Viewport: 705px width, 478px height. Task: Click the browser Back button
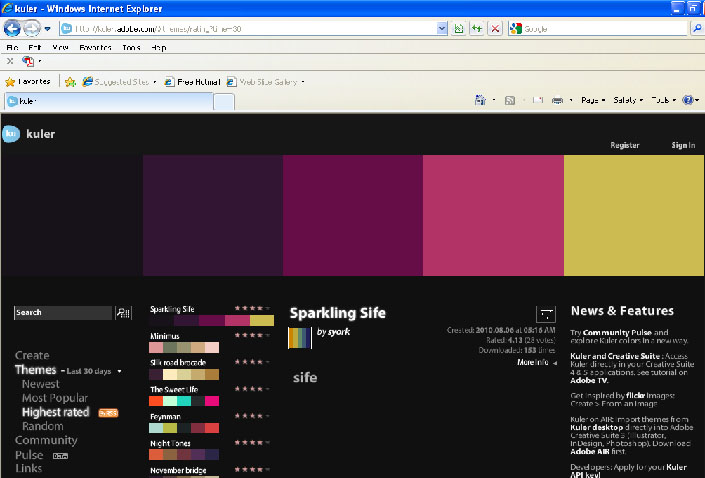tap(13, 28)
